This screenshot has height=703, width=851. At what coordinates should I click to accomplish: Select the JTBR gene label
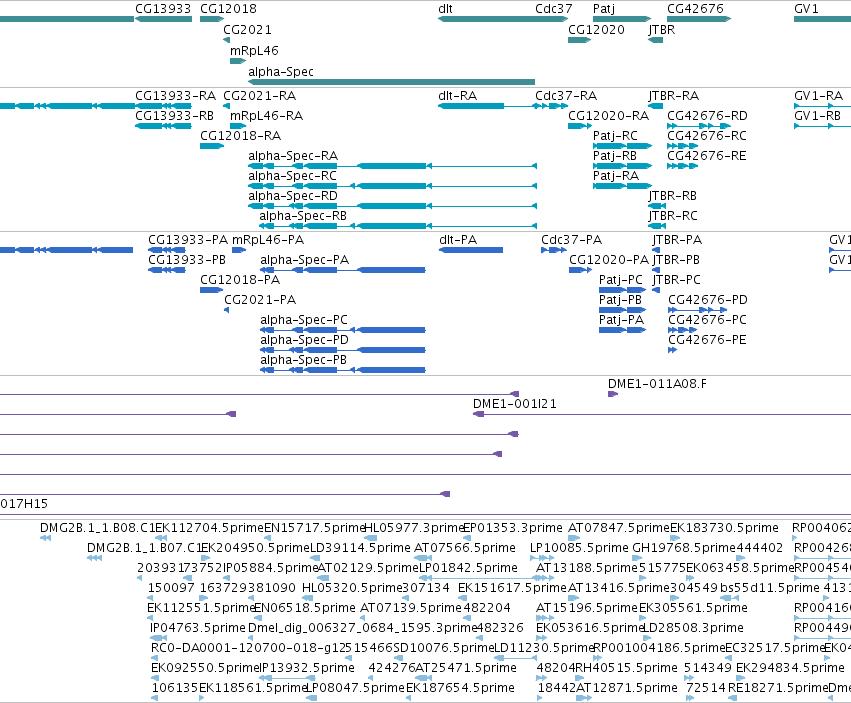[662, 30]
